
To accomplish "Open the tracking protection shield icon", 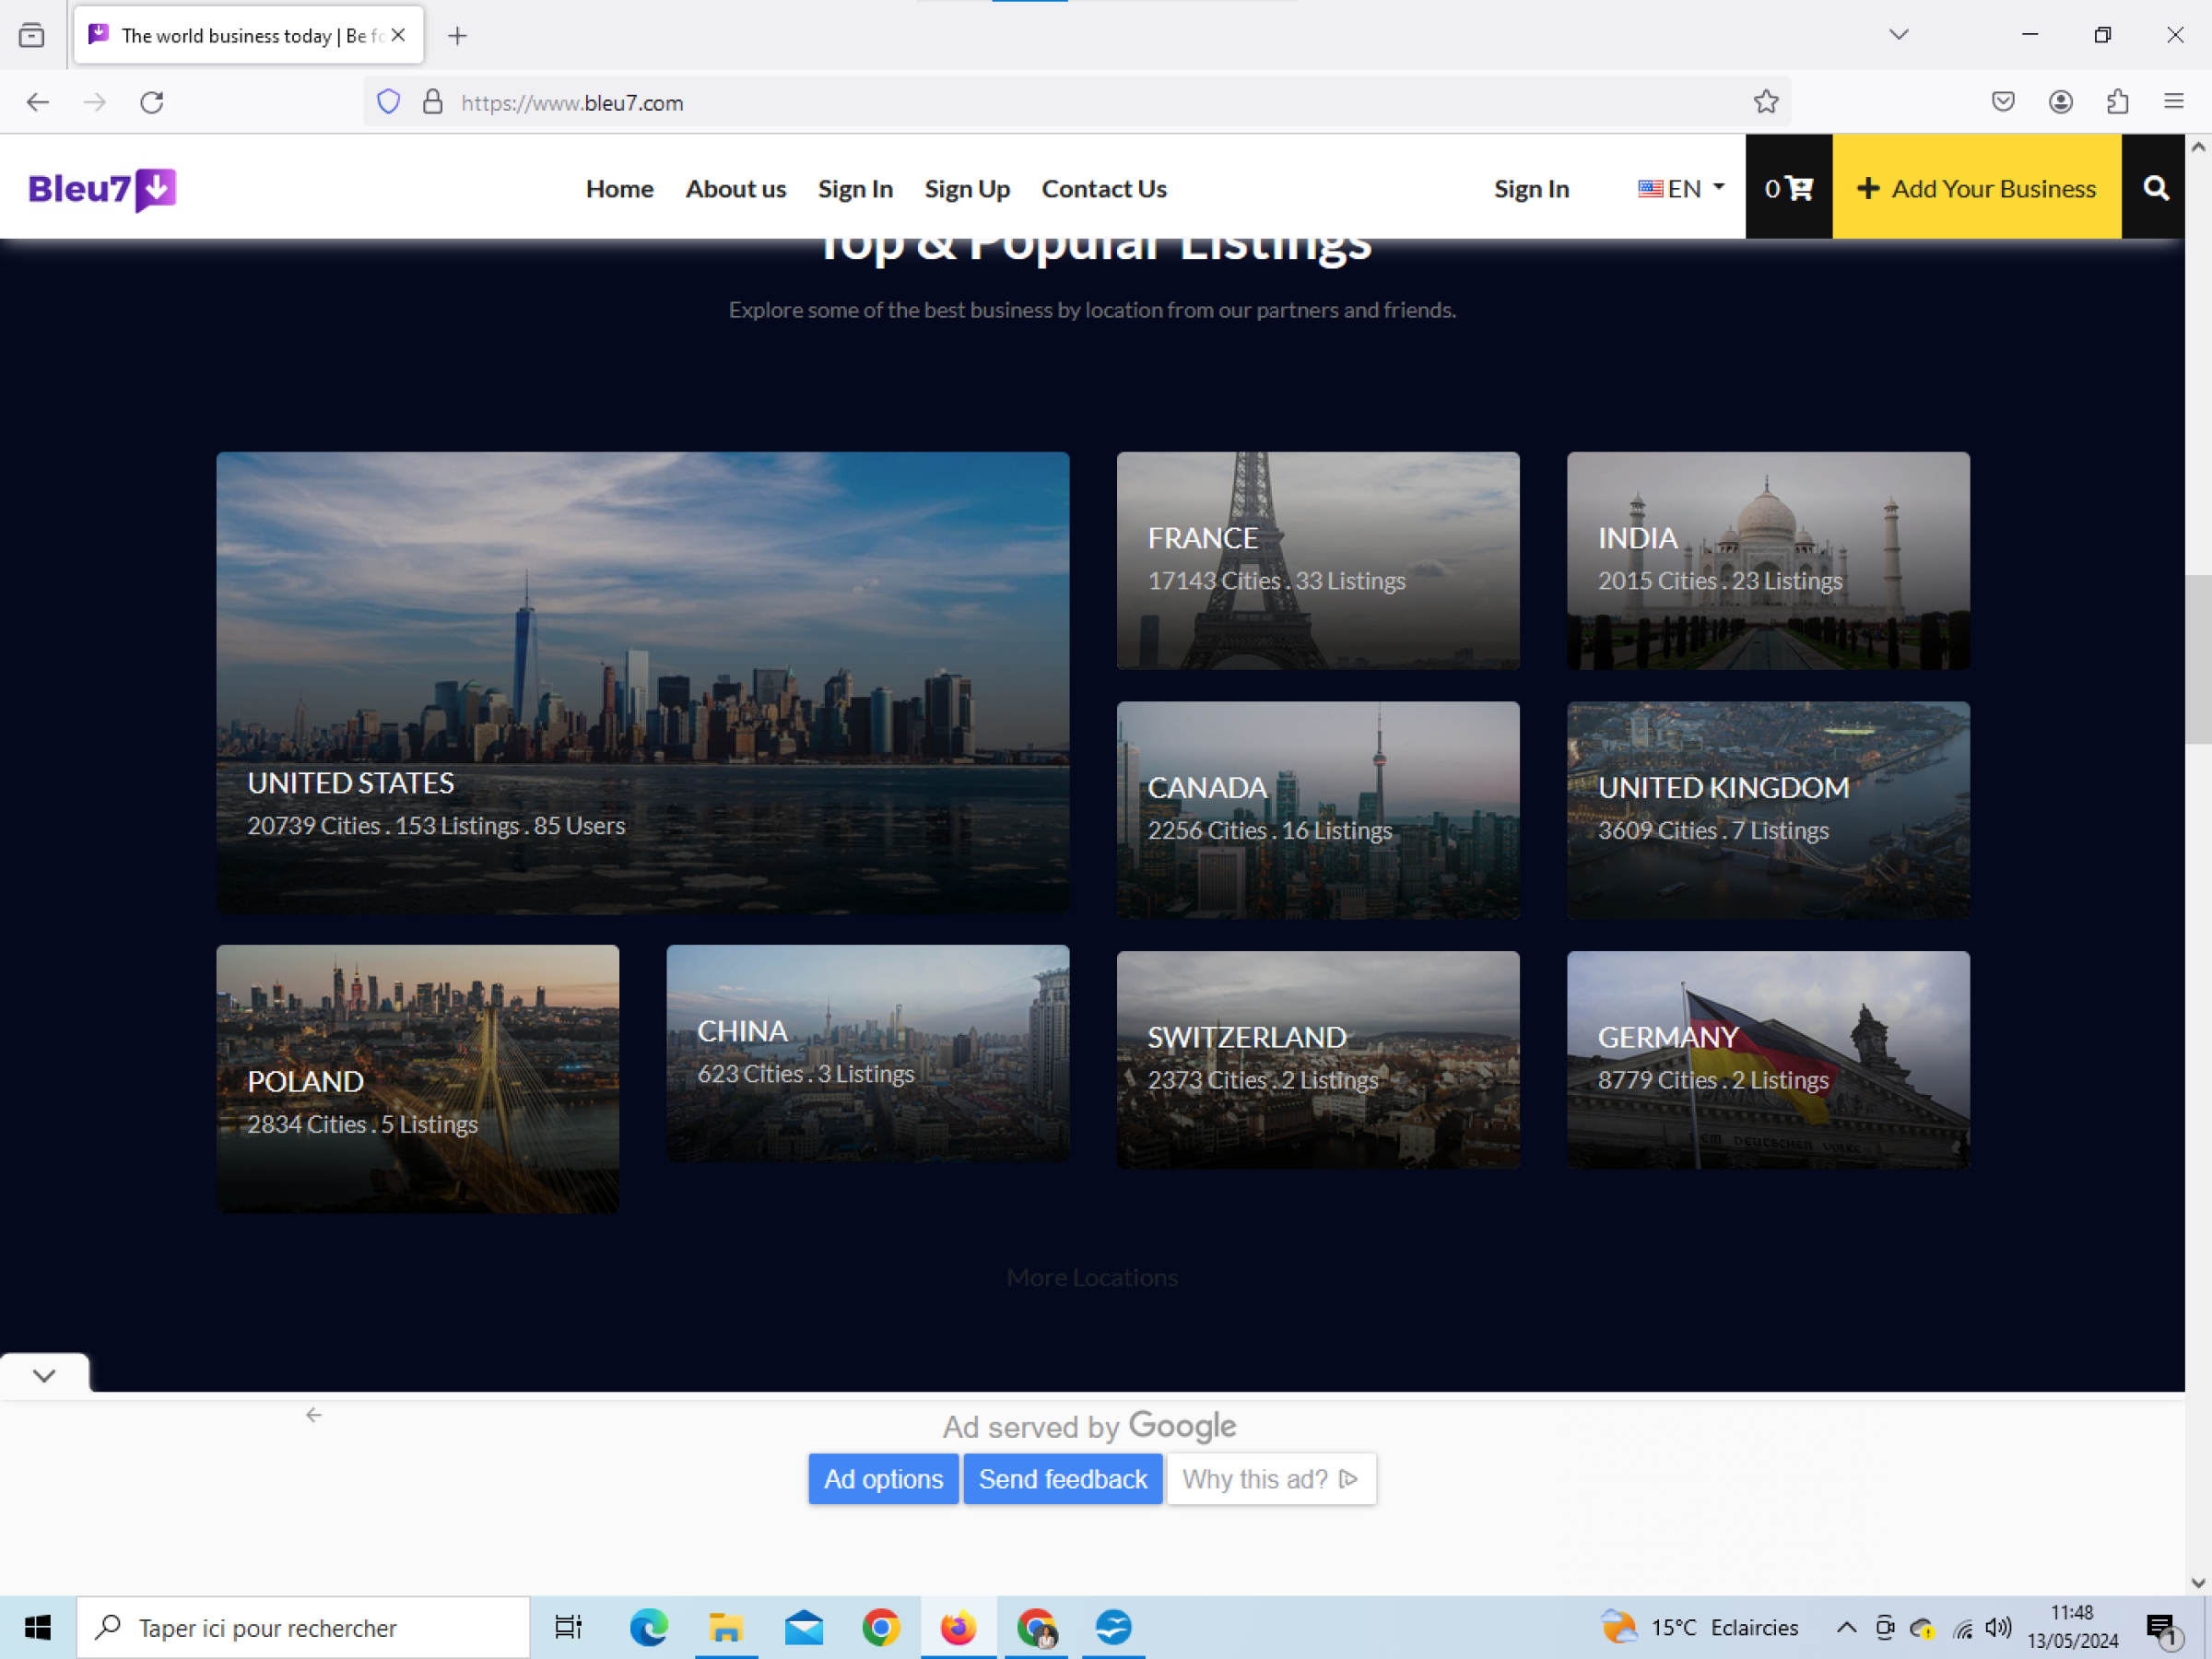I will (x=389, y=102).
